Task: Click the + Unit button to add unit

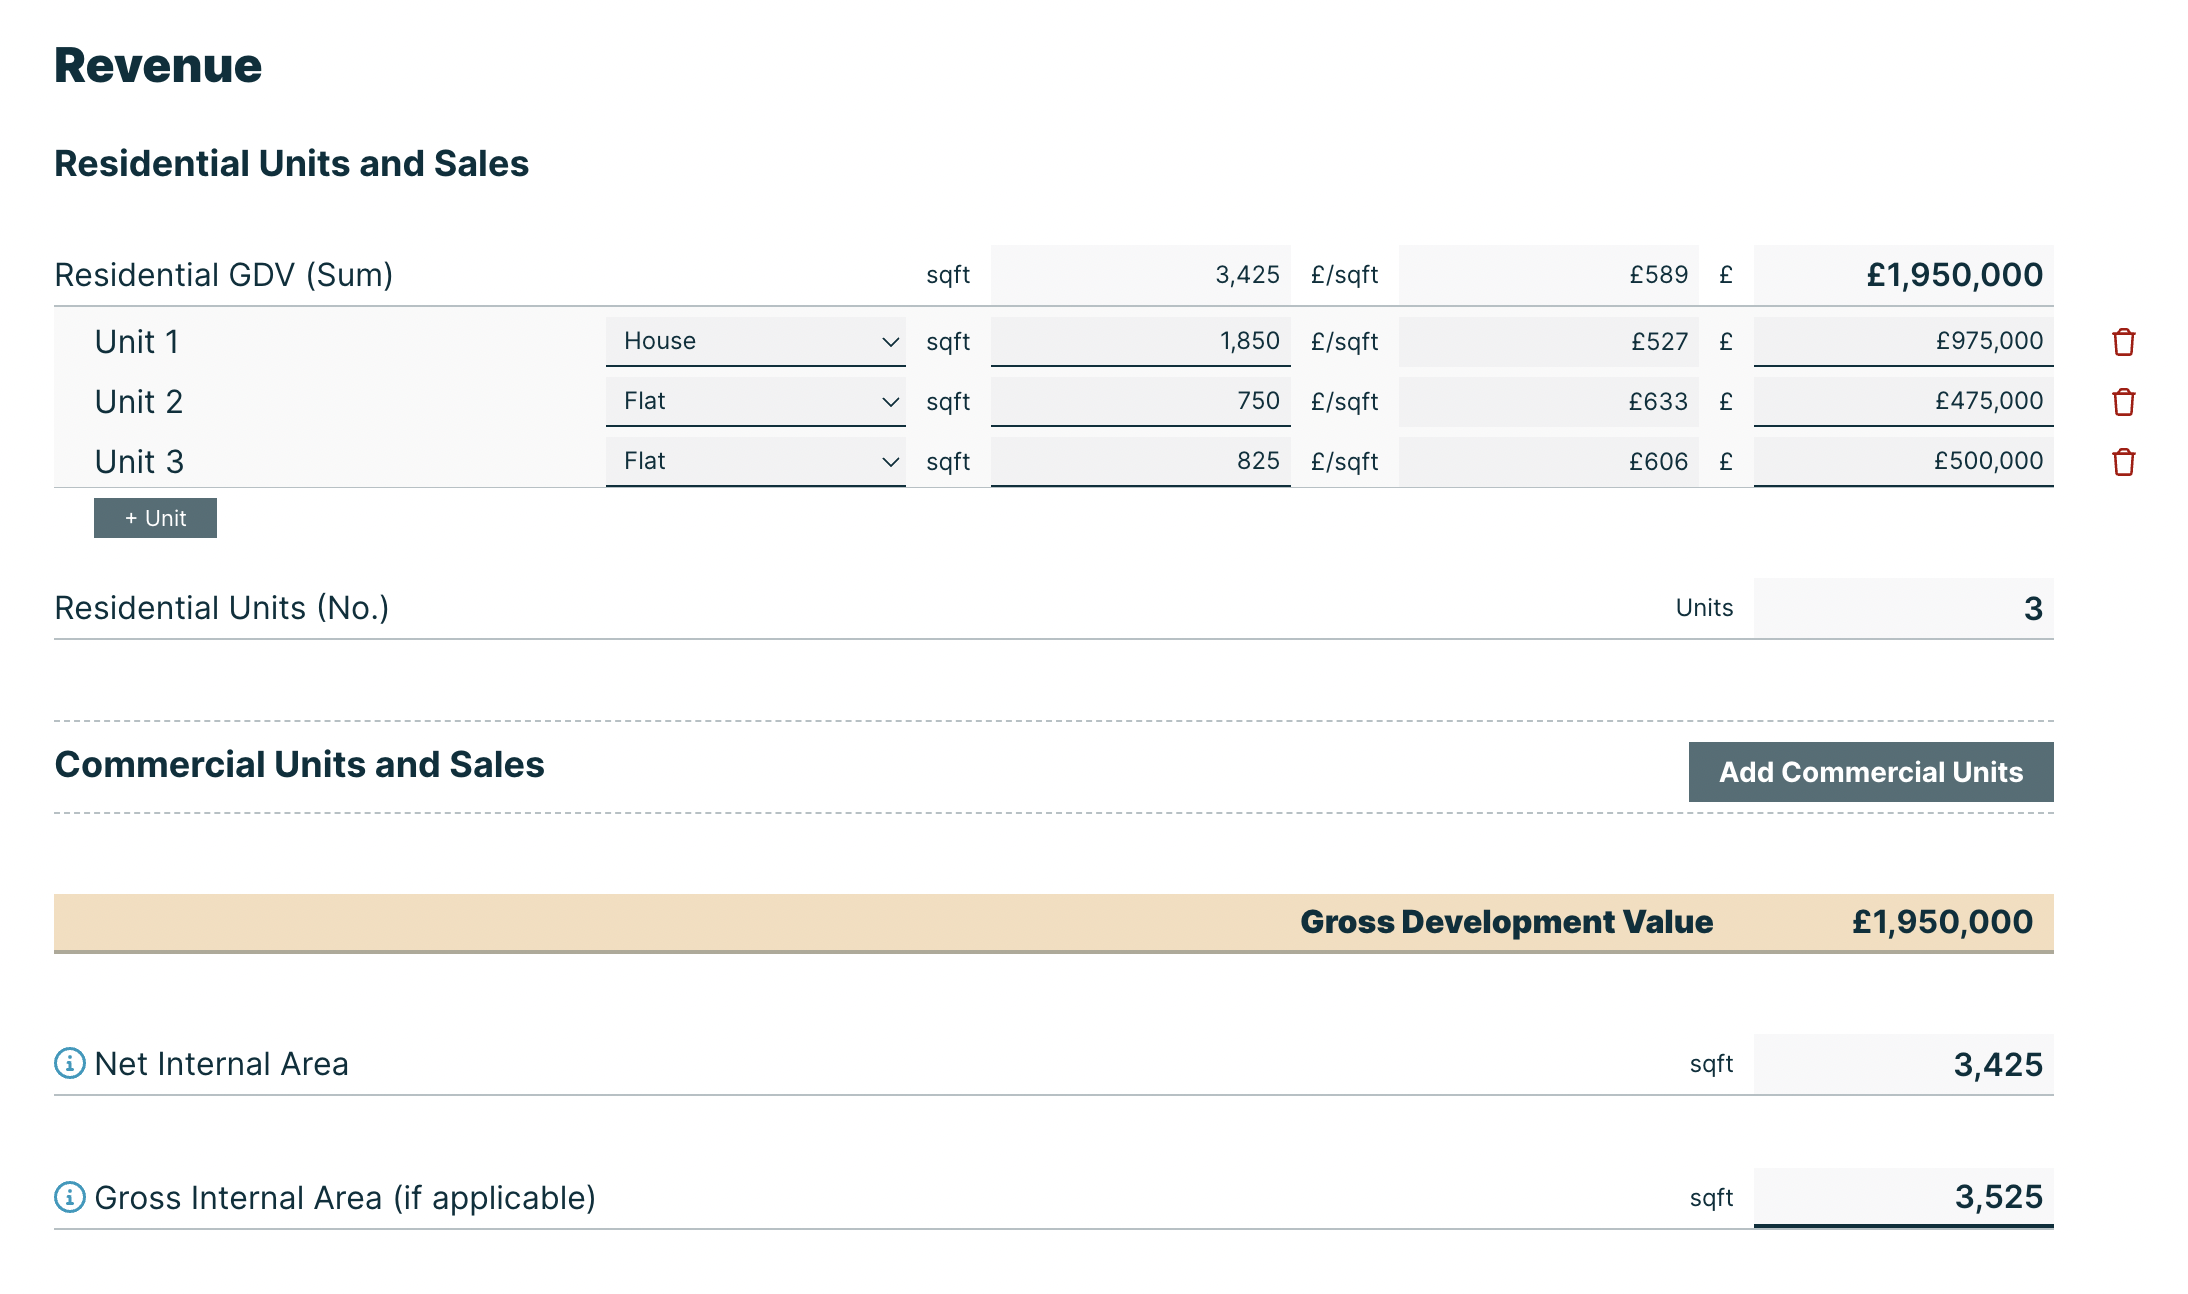Action: point(154,516)
